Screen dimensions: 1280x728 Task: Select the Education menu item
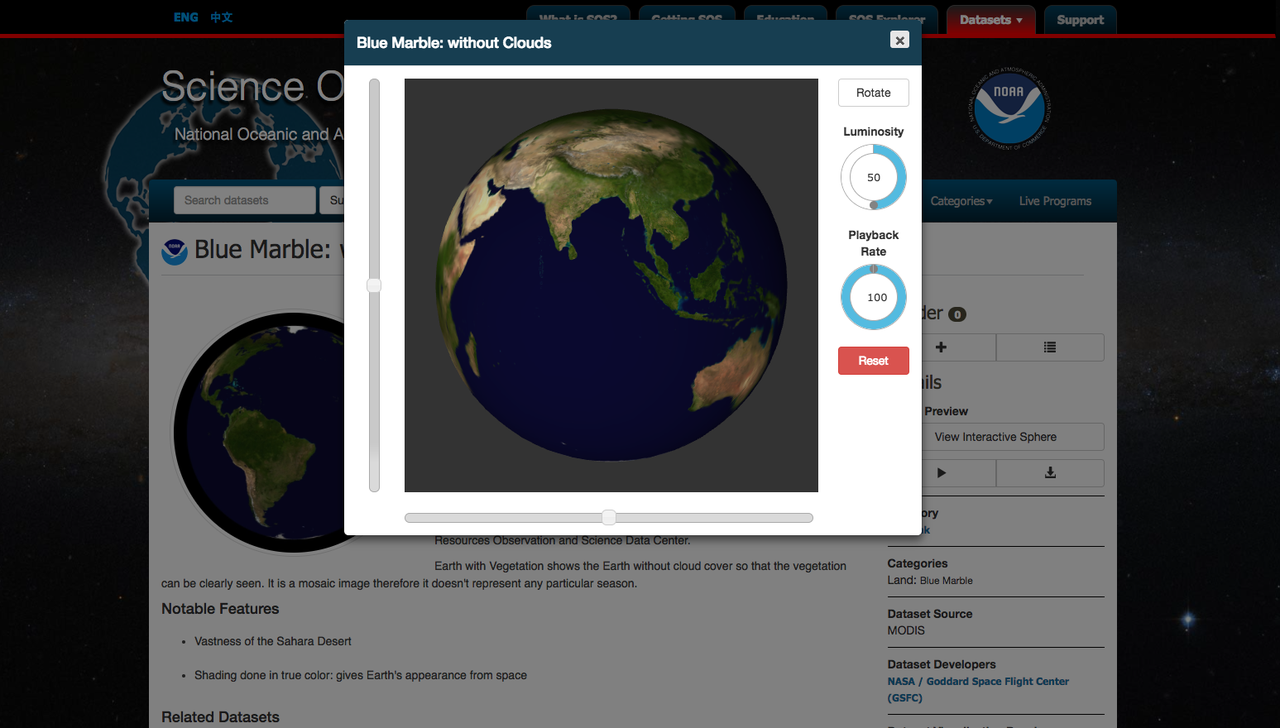click(786, 20)
